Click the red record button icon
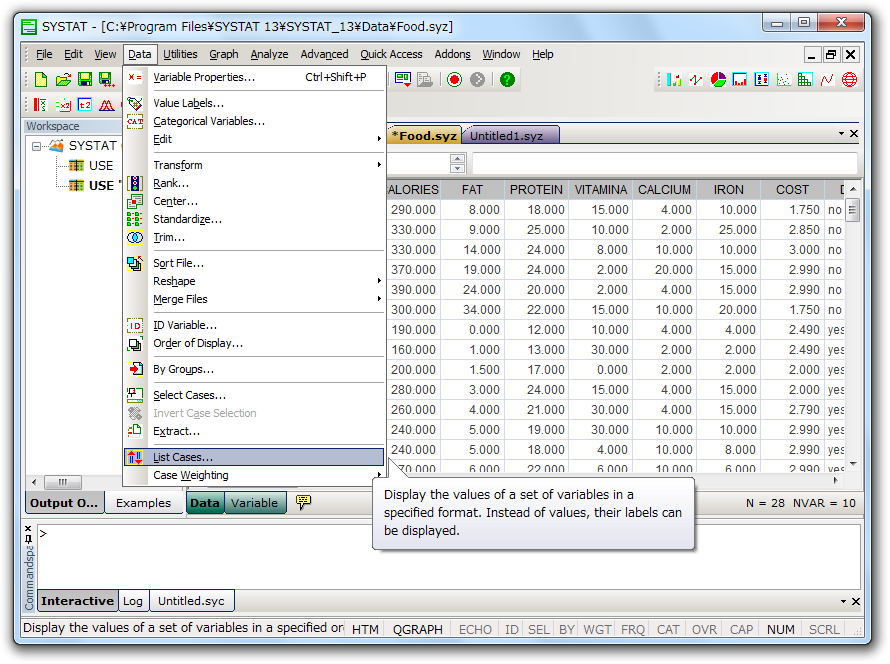The width and height of the screenshot is (890, 664). click(x=454, y=79)
